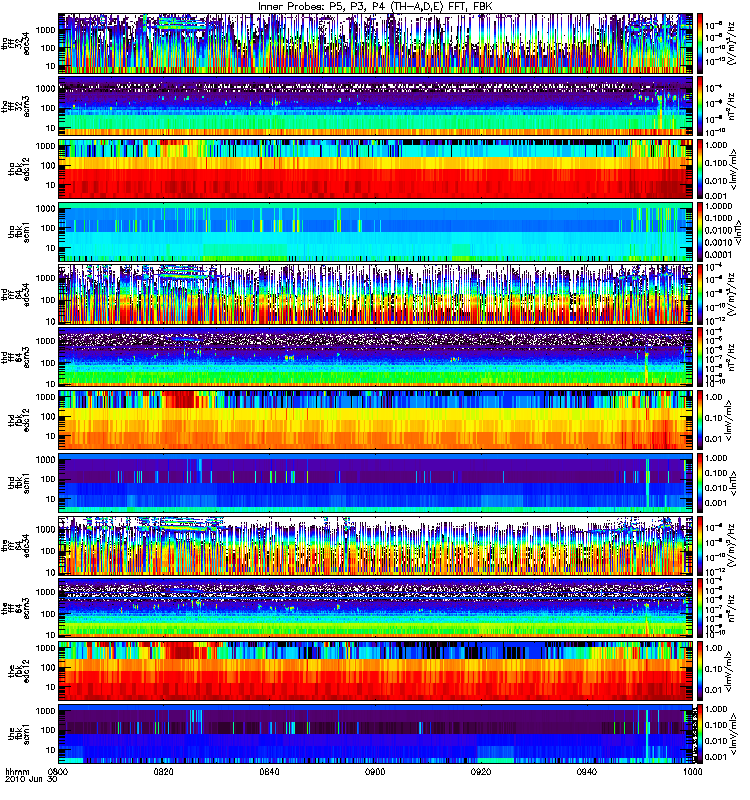The height and width of the screenshot is (800, 750).
Task: Click the 100 y-axis tick of thd fbk edc12 panel
Action: (x=47, y=416)
